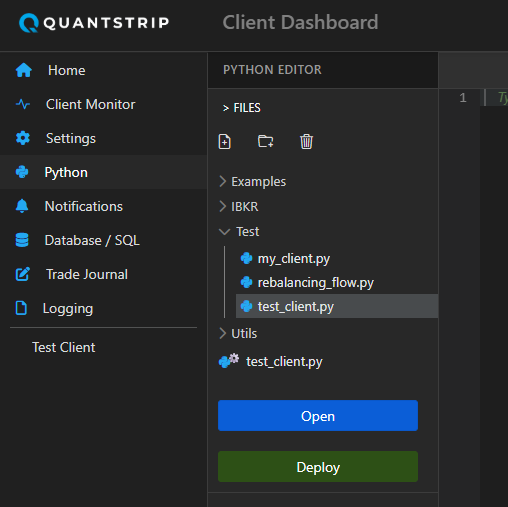Click the Home house icon
This screenshot has width=508, height=507.
coord(24,70)
